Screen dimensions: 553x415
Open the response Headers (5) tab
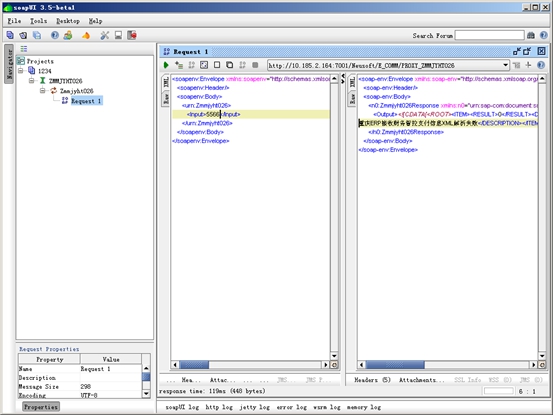(x=372, y=380)
